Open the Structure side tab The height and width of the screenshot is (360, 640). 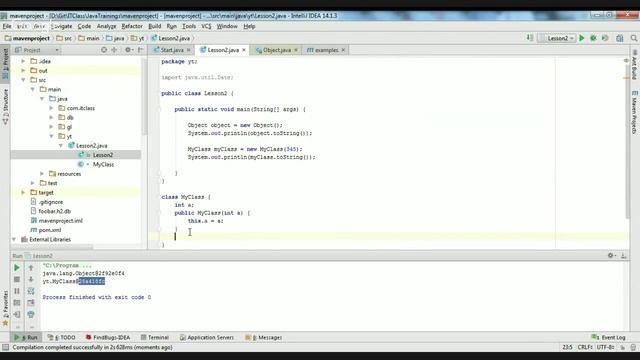tap(5, 106)
